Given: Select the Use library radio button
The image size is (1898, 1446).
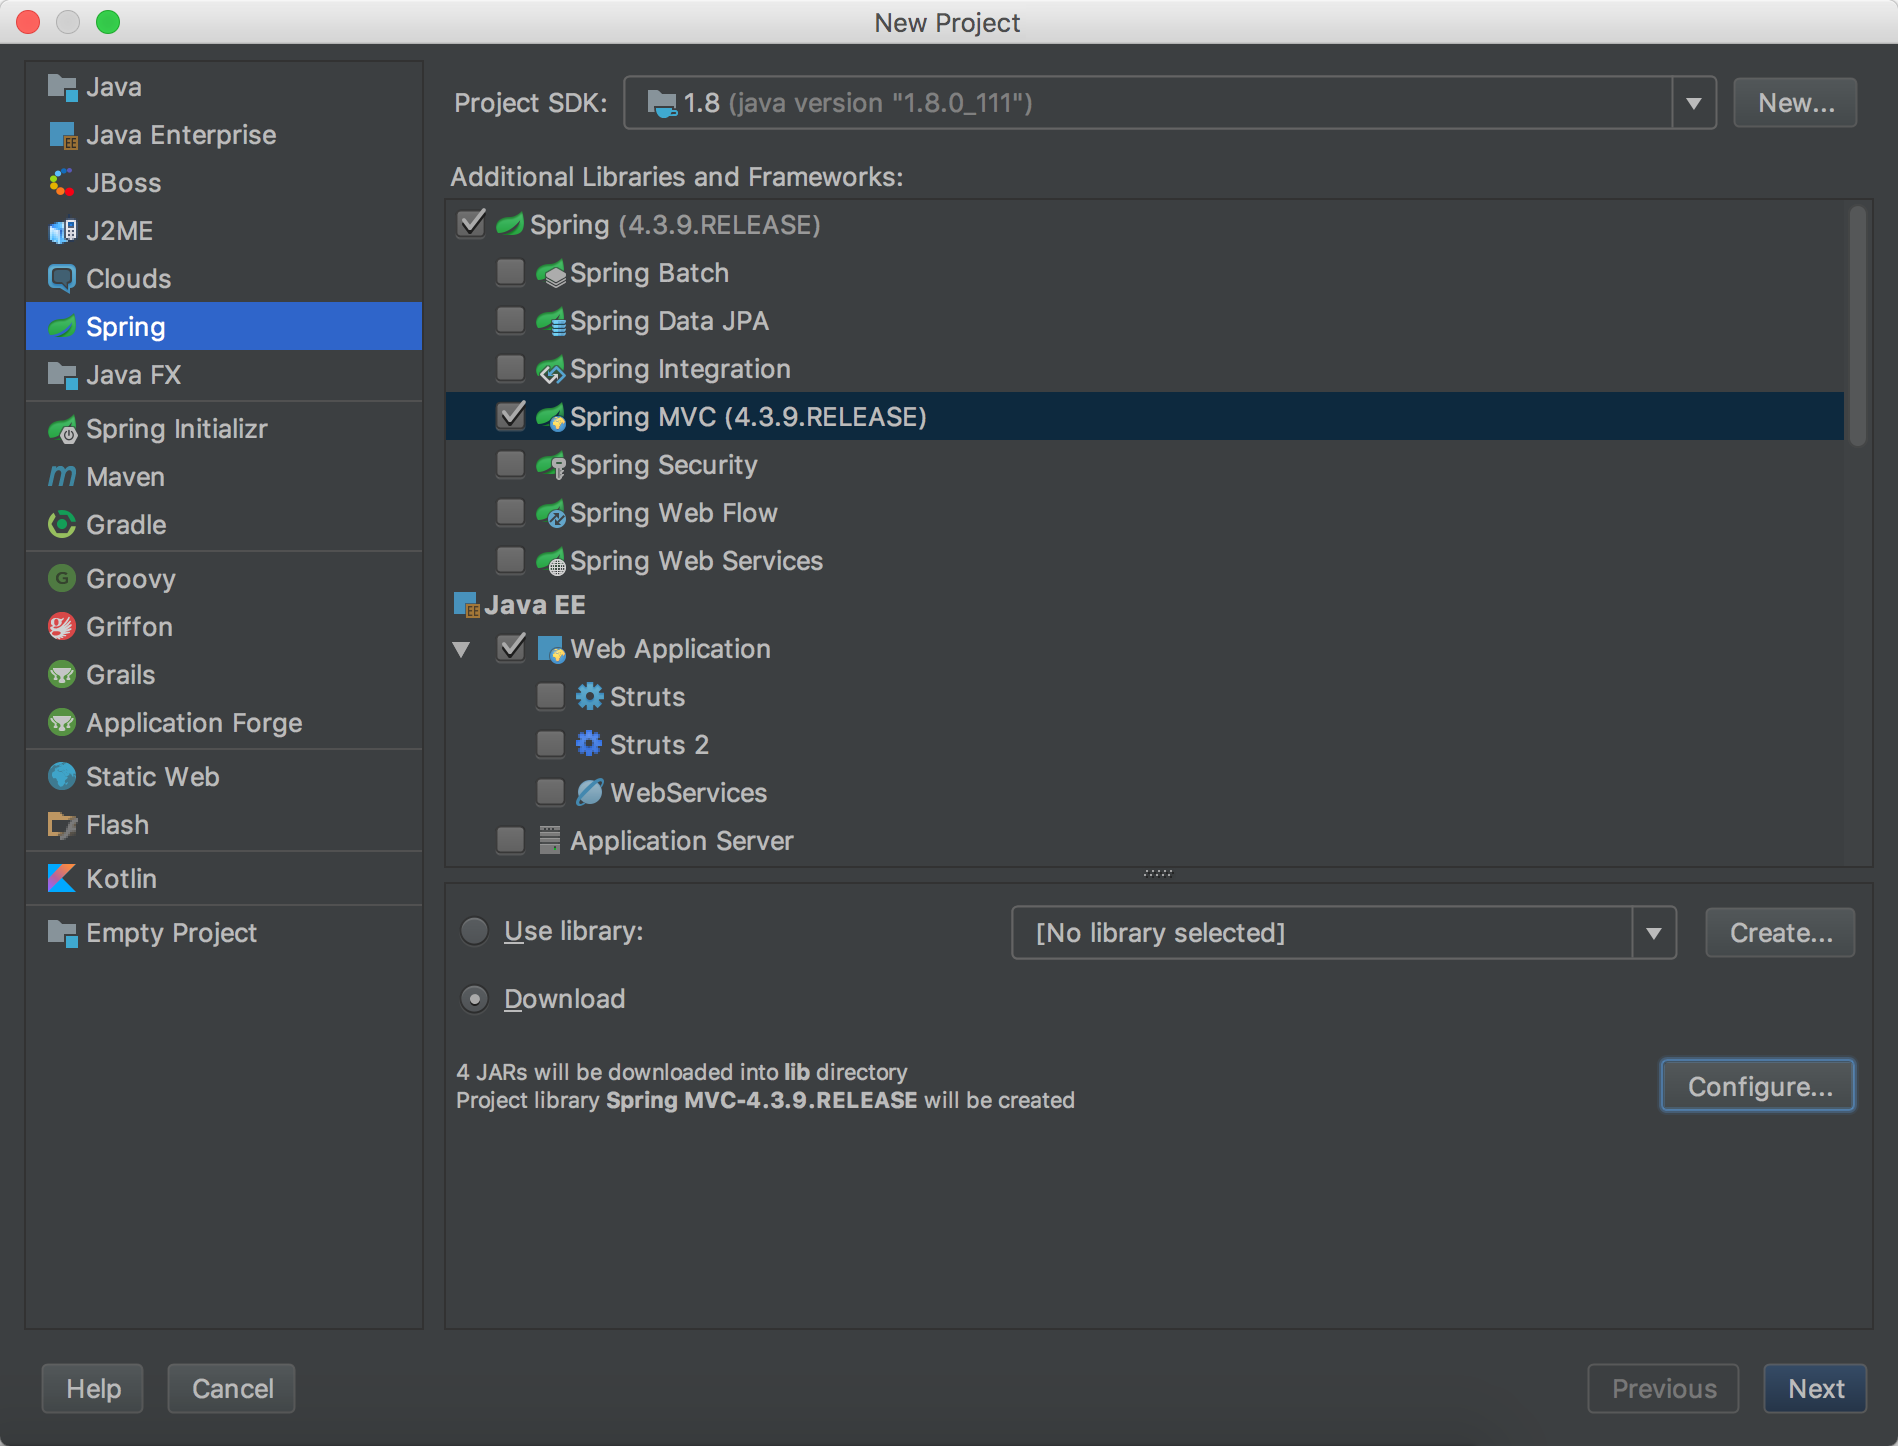Looking at the screenshot, I should click(474, 931).
